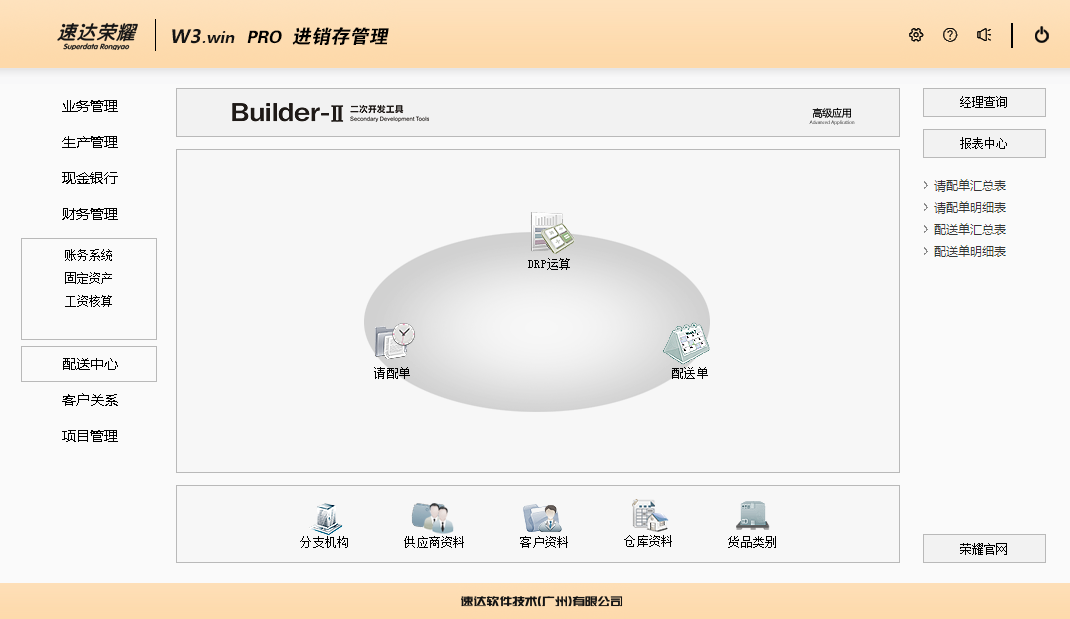1070x619 pixels.
Task: Open the 请配单明细表 report
Action: pos(969,208)
